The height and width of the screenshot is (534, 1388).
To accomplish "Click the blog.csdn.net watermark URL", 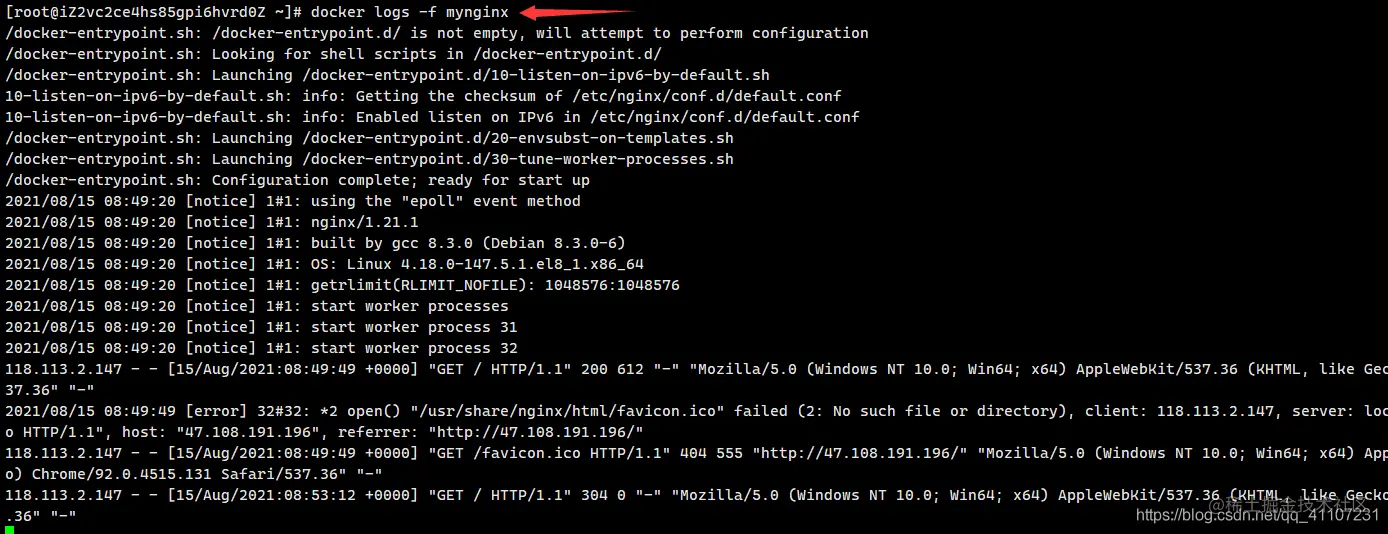I will (x=1258, y=515).
